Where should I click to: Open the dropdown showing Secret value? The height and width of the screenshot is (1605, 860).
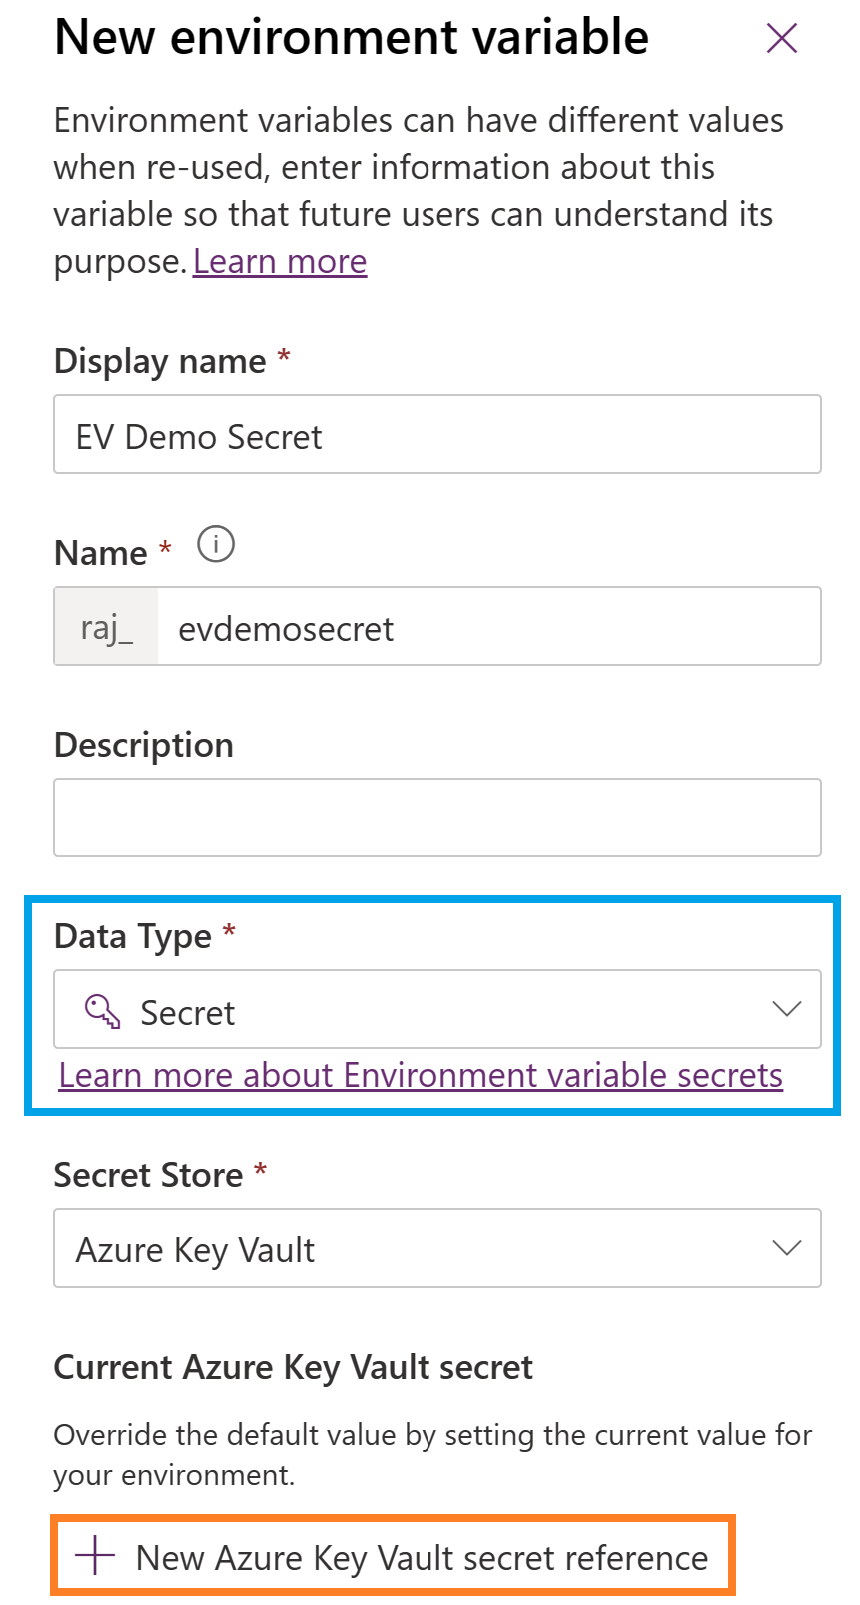pyautogui.click(x=437, y=1010)
